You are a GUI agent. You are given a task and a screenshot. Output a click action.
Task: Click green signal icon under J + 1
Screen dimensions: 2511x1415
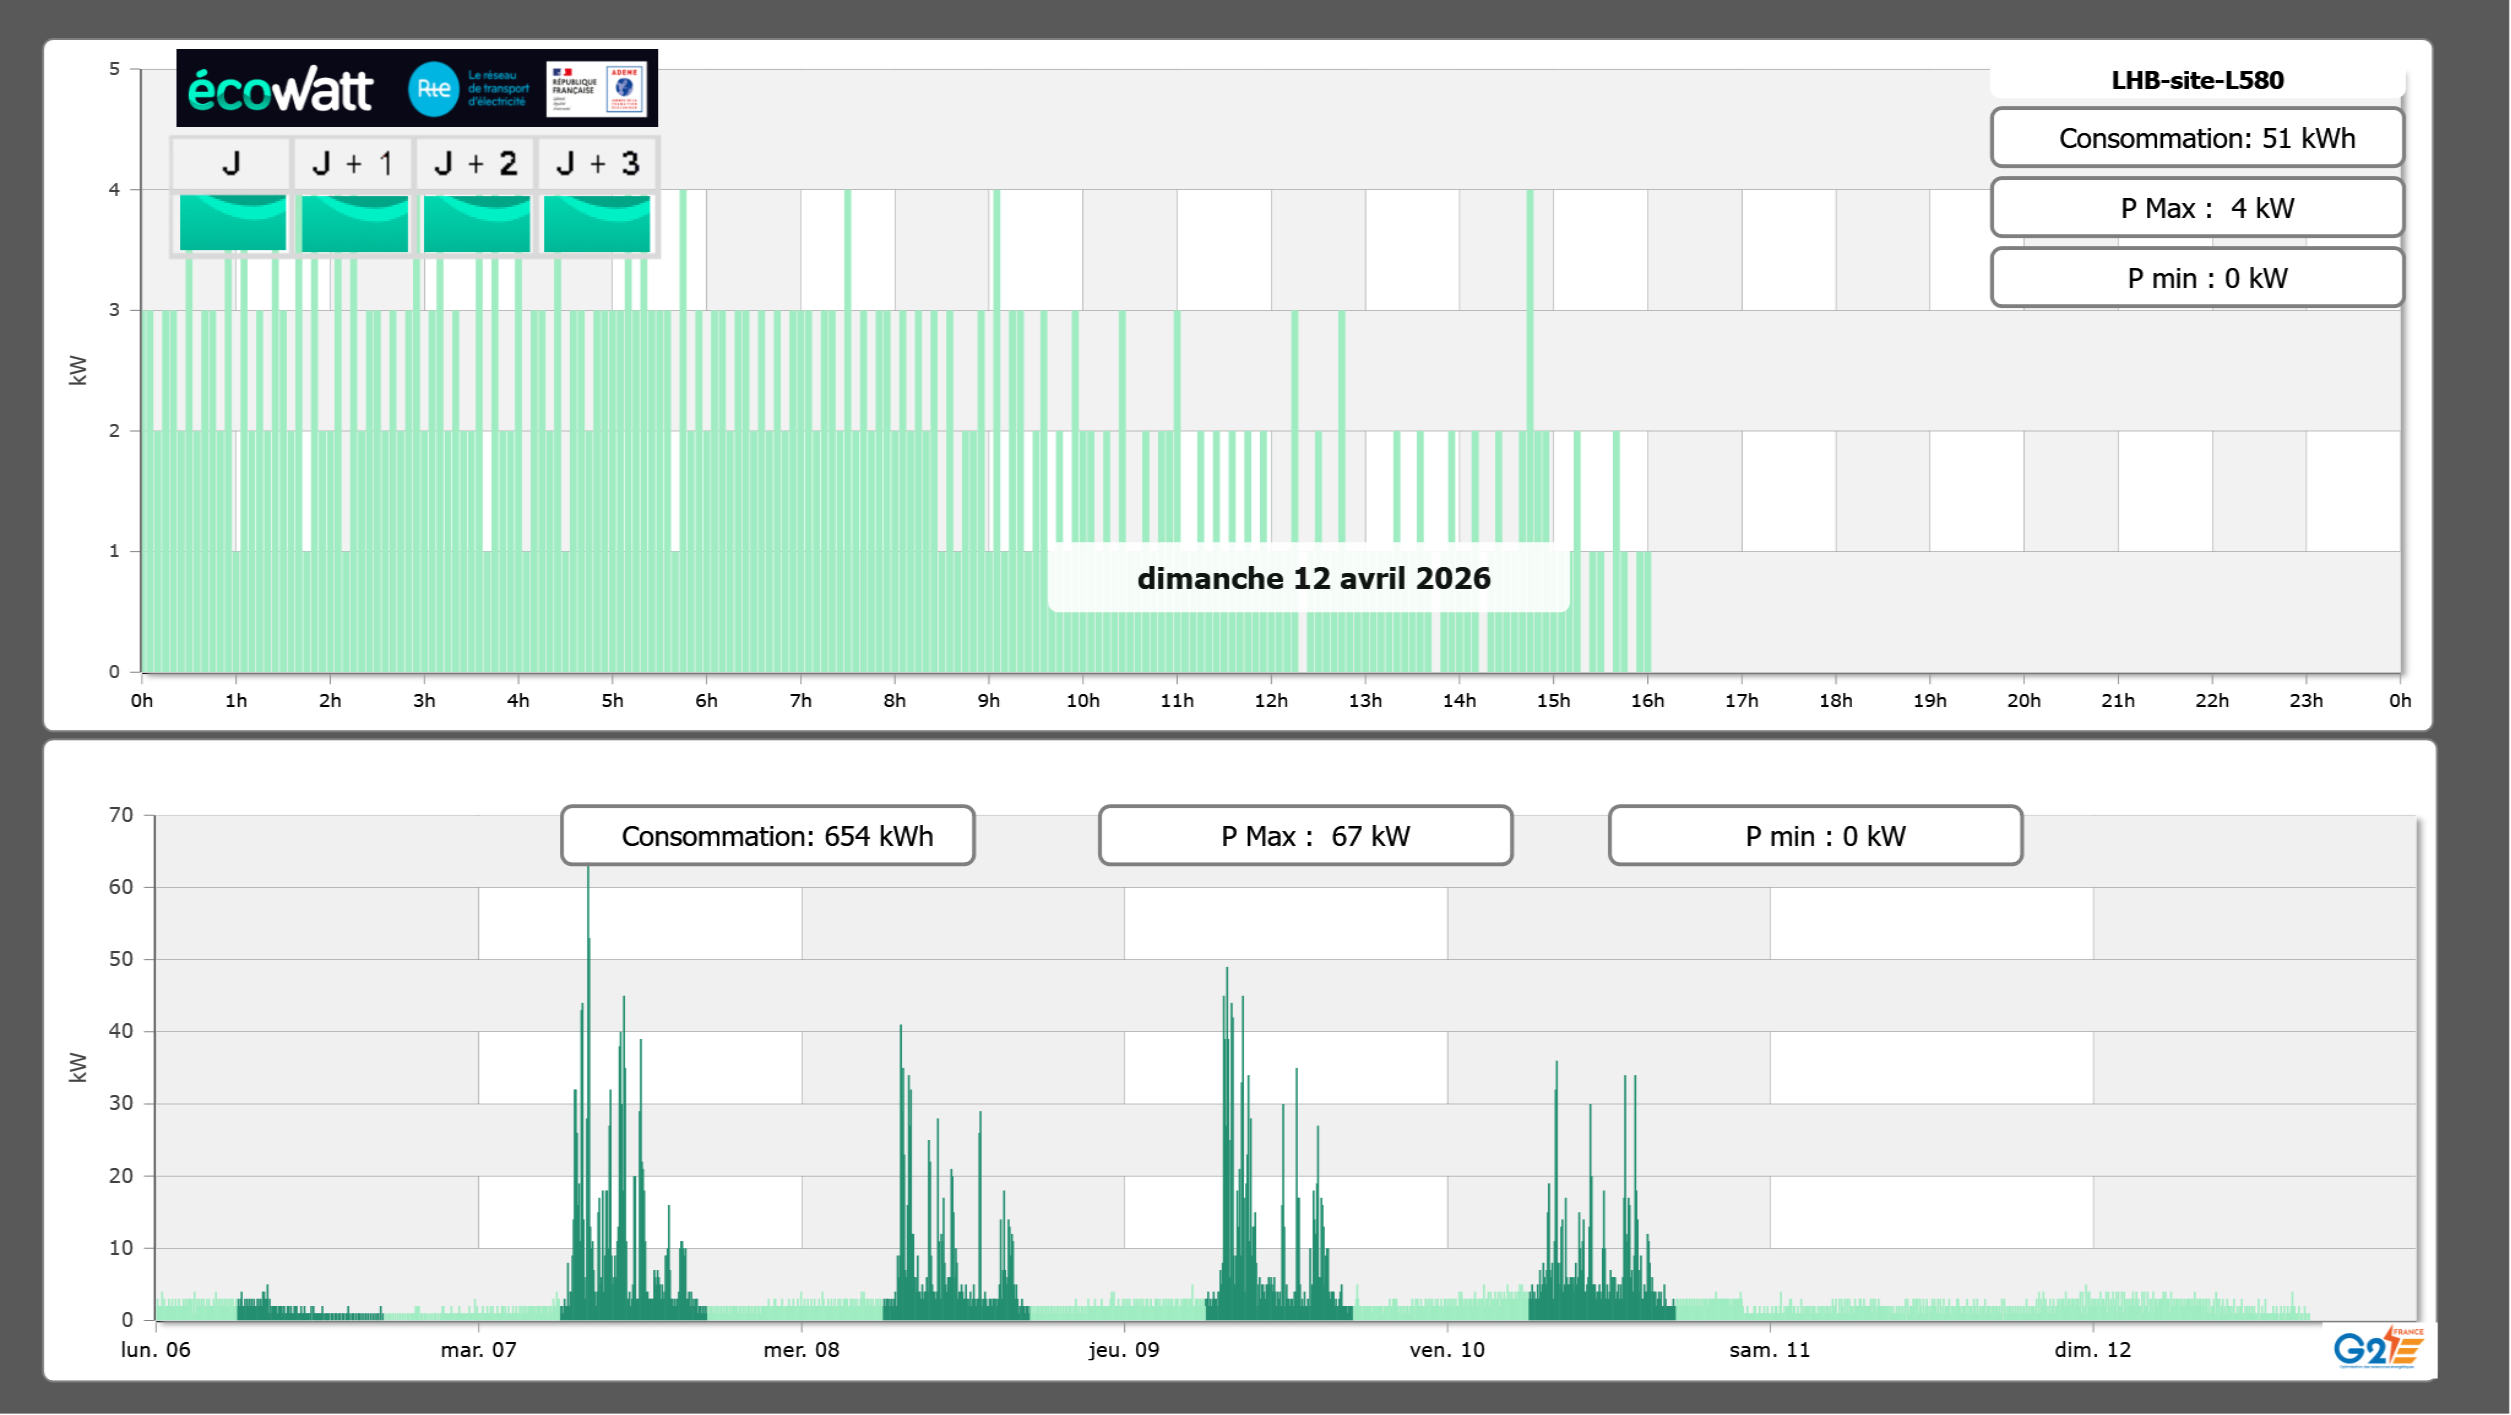click(x=355, y=222)
